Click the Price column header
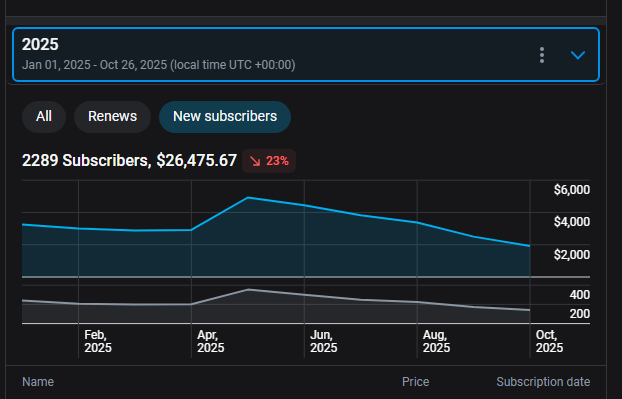The image size is (622, 399). [x=415, y=382]
